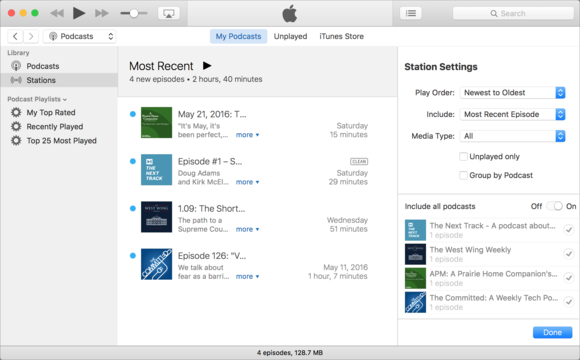Click the unplayed dot of Episode 126
This screenshot has width=580, height=360.
coord(133,256)
